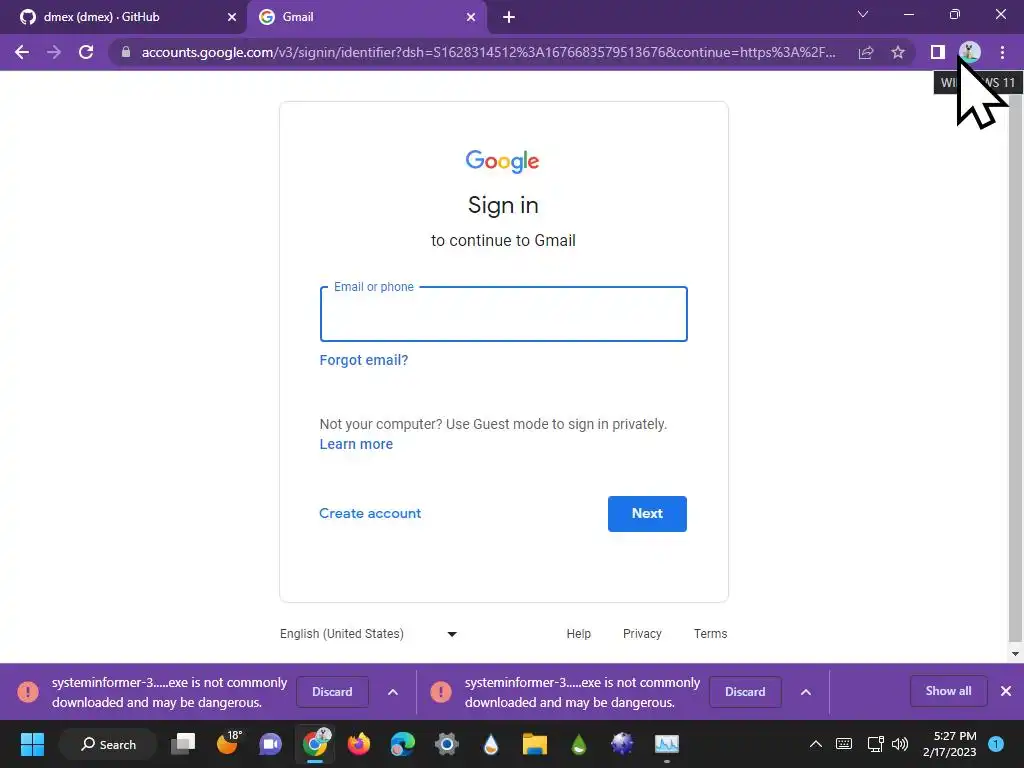
Task: Click the browser forward arrow
Action: pyautogui.click(x=54, y=52)
